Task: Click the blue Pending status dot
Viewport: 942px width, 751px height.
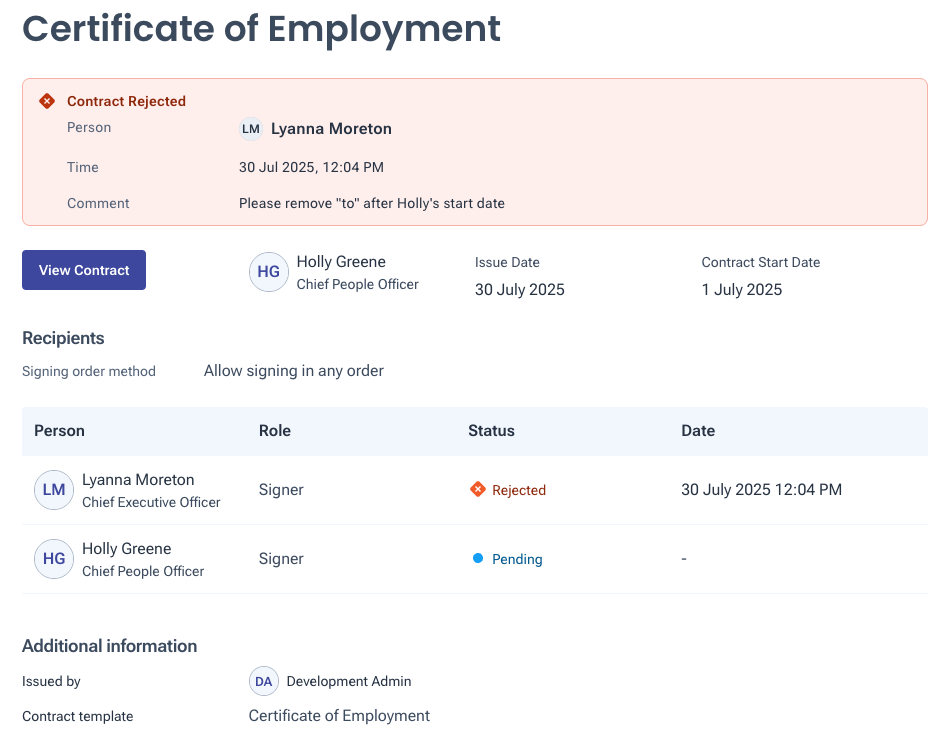Action: pos(478,559)
